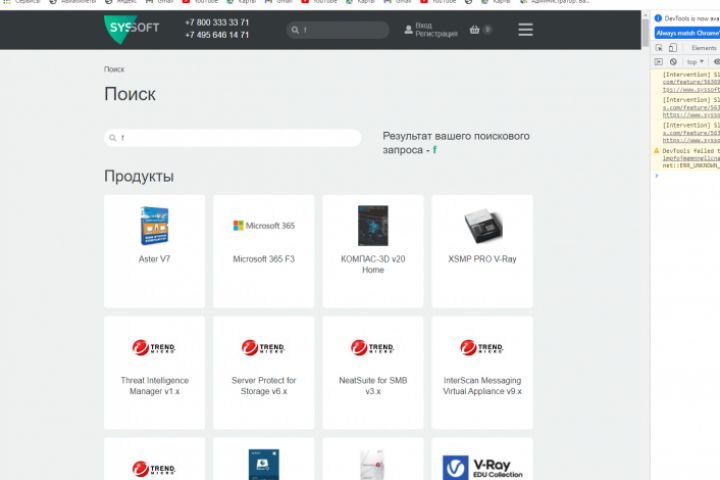Click the SYSSOFT logo in the header

pos(131,28)
